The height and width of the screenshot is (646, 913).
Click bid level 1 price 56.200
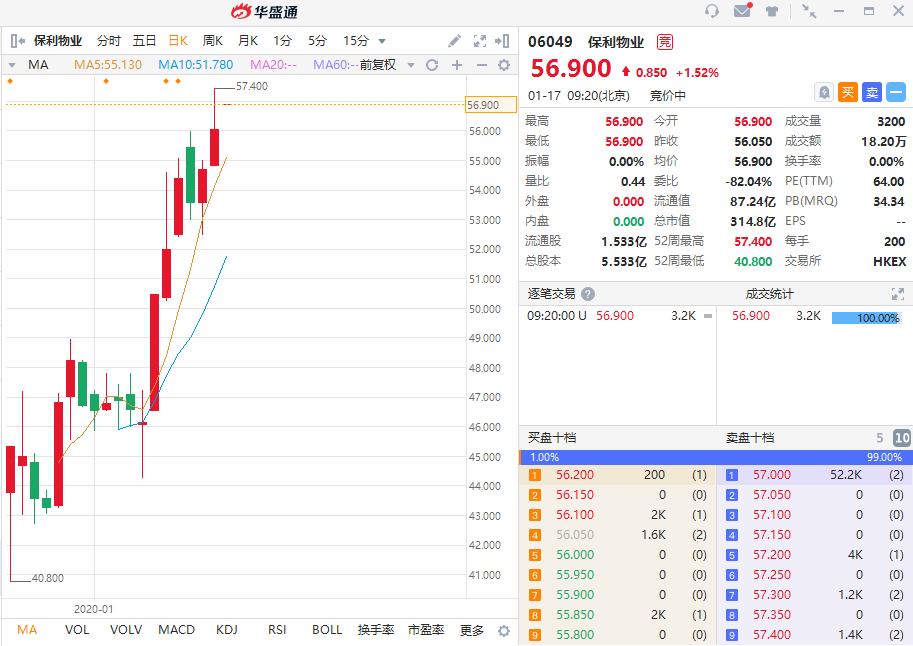[575, 475]
